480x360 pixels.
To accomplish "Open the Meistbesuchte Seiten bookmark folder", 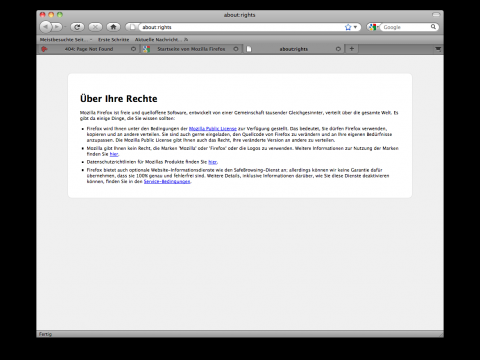I will point(66,40).
